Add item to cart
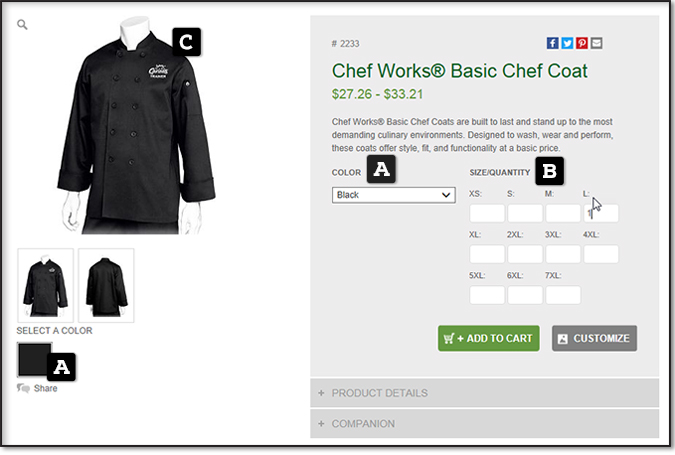Screen dimensions: 675x455 489,338
